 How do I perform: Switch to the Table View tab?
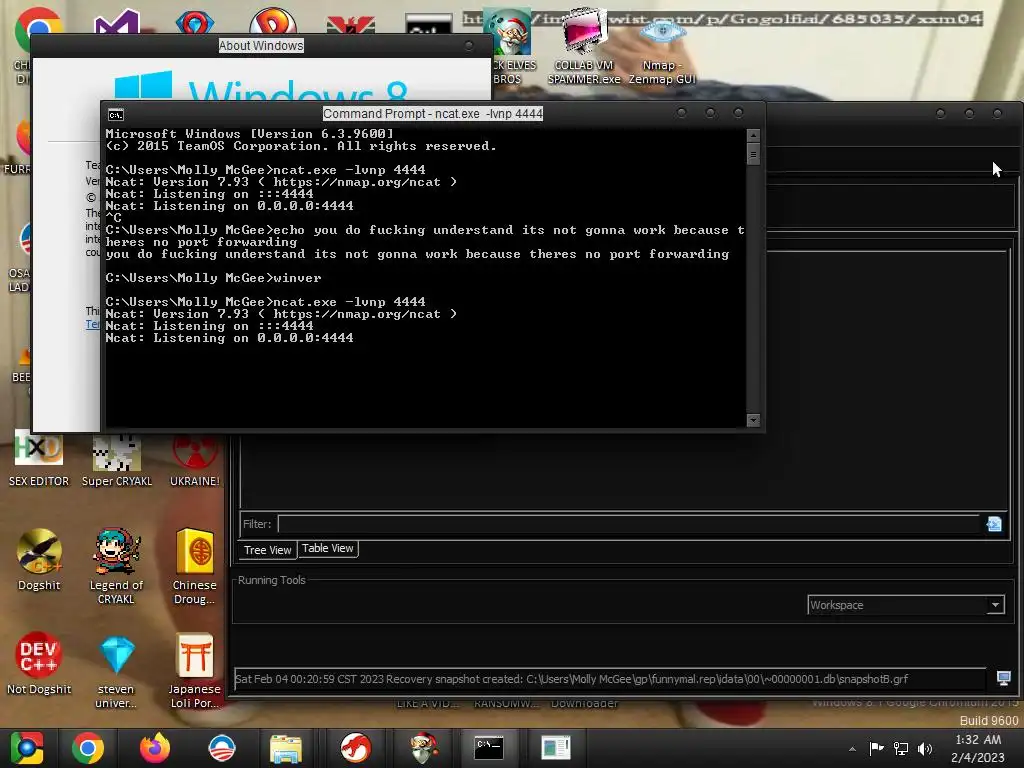[x=328, y=549]
